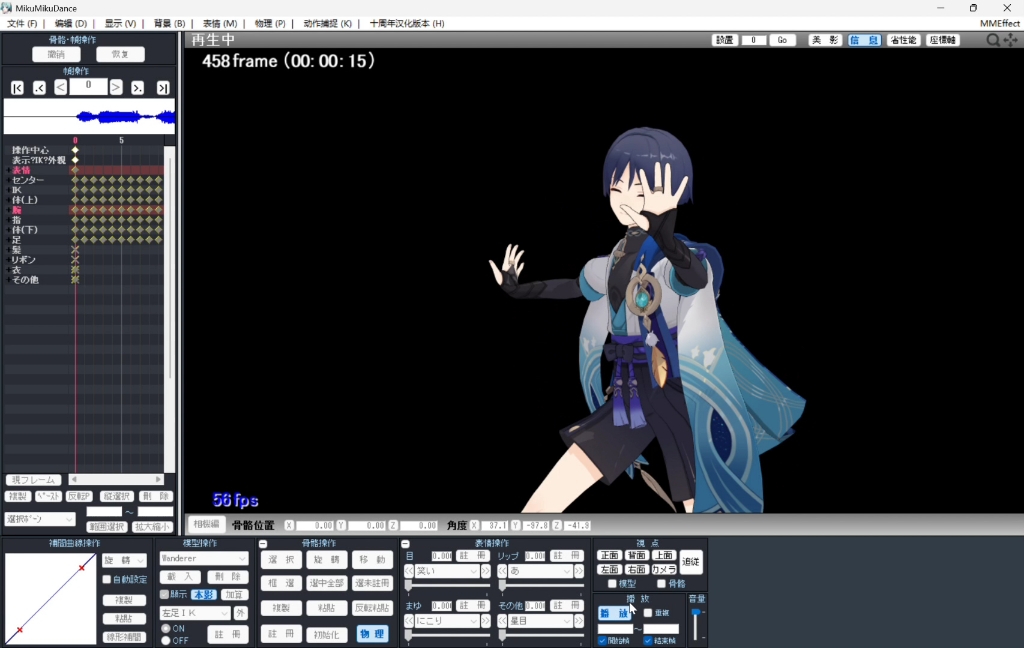Expand the 表情 track group

8,170
